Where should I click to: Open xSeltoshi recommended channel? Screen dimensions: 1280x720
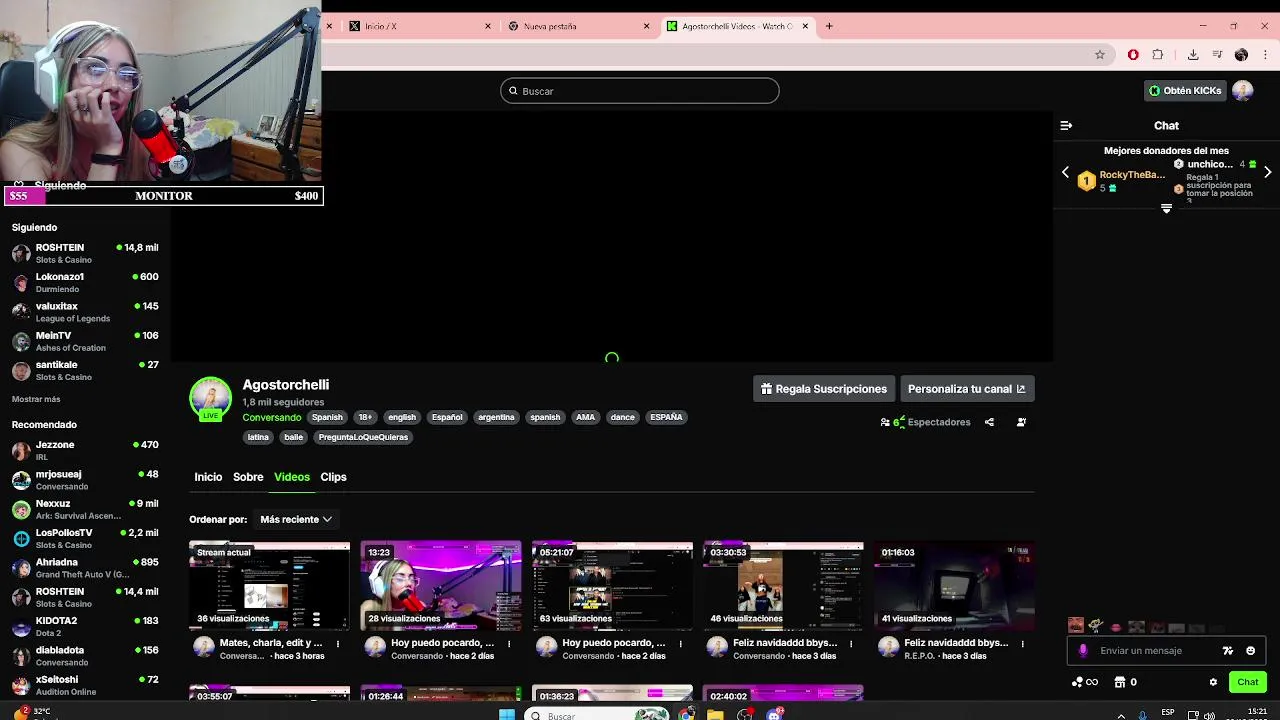[x=85, y=685]
